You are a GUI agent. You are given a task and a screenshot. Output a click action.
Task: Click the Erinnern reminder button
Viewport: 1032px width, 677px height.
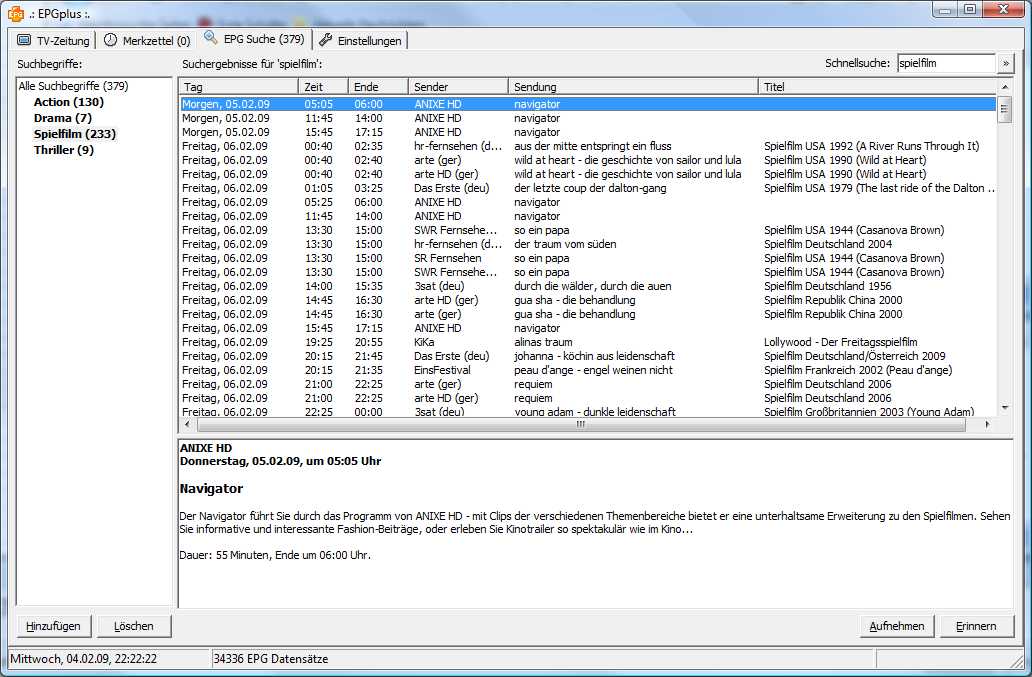click(x=975, y=626)
